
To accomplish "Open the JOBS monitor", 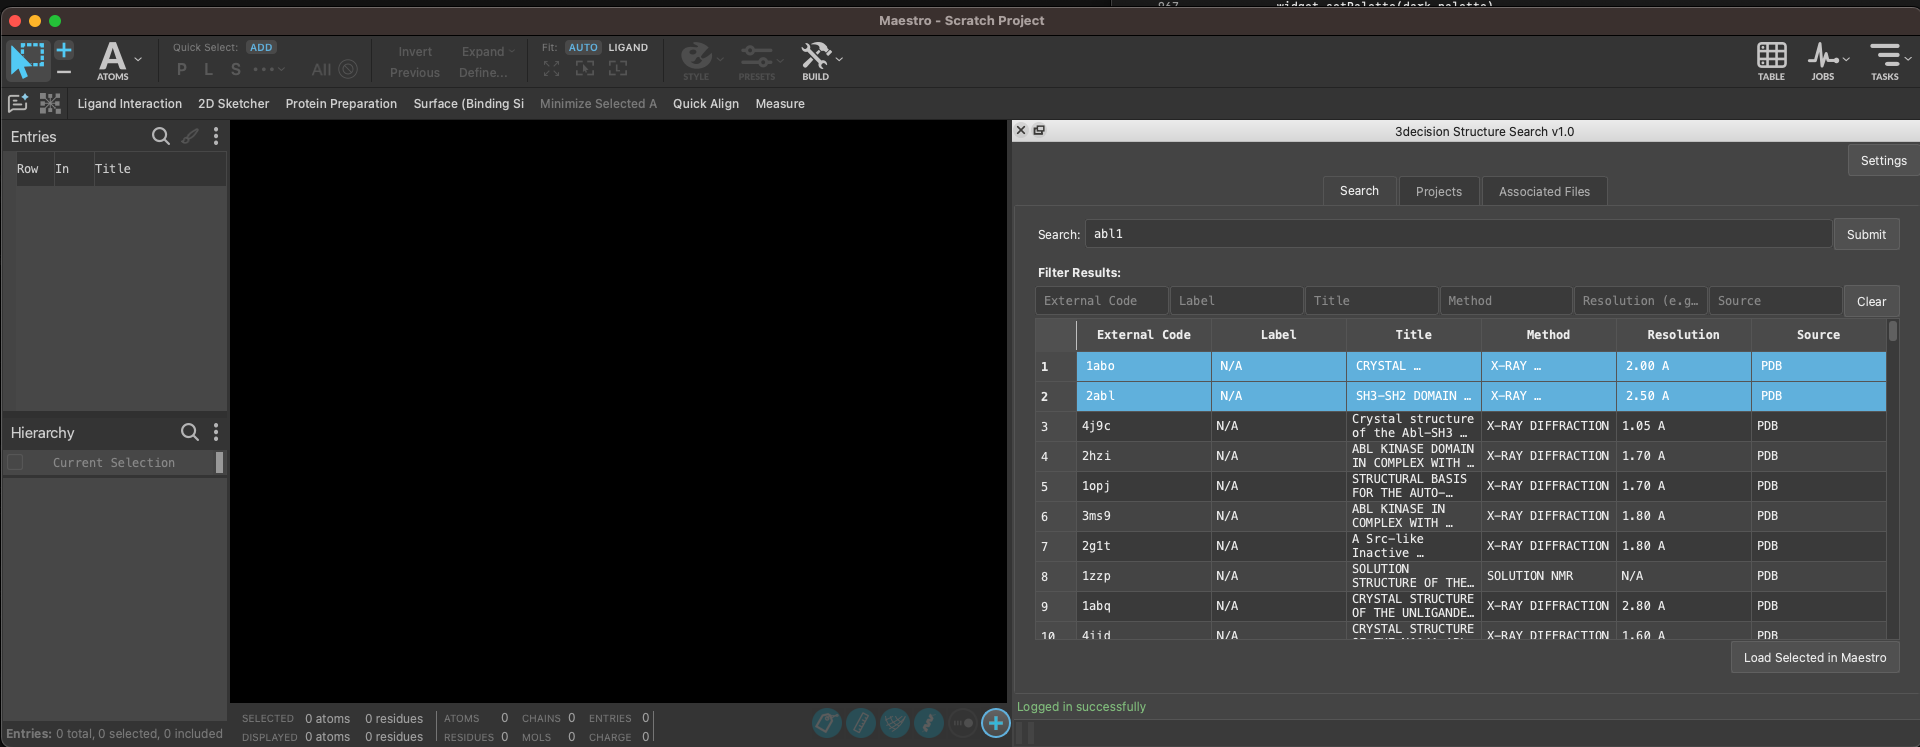I will (1823, 61).
